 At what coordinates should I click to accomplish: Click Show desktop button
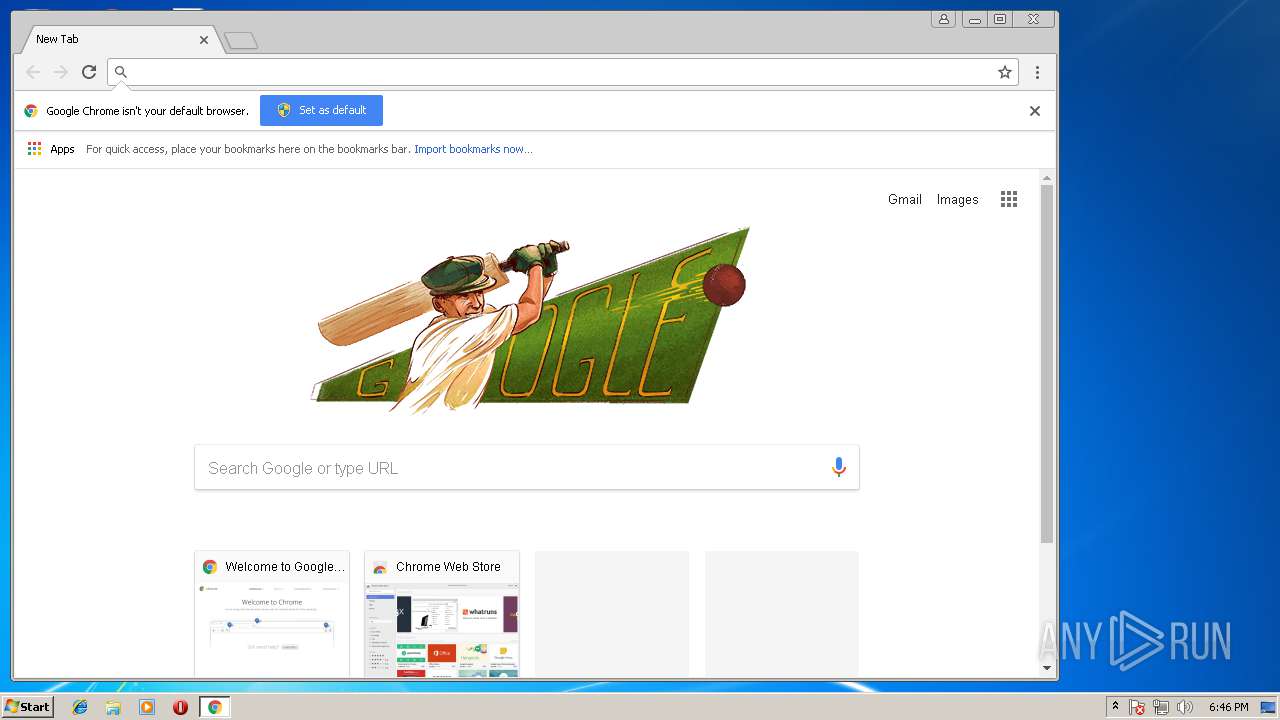pos(1269,707)
